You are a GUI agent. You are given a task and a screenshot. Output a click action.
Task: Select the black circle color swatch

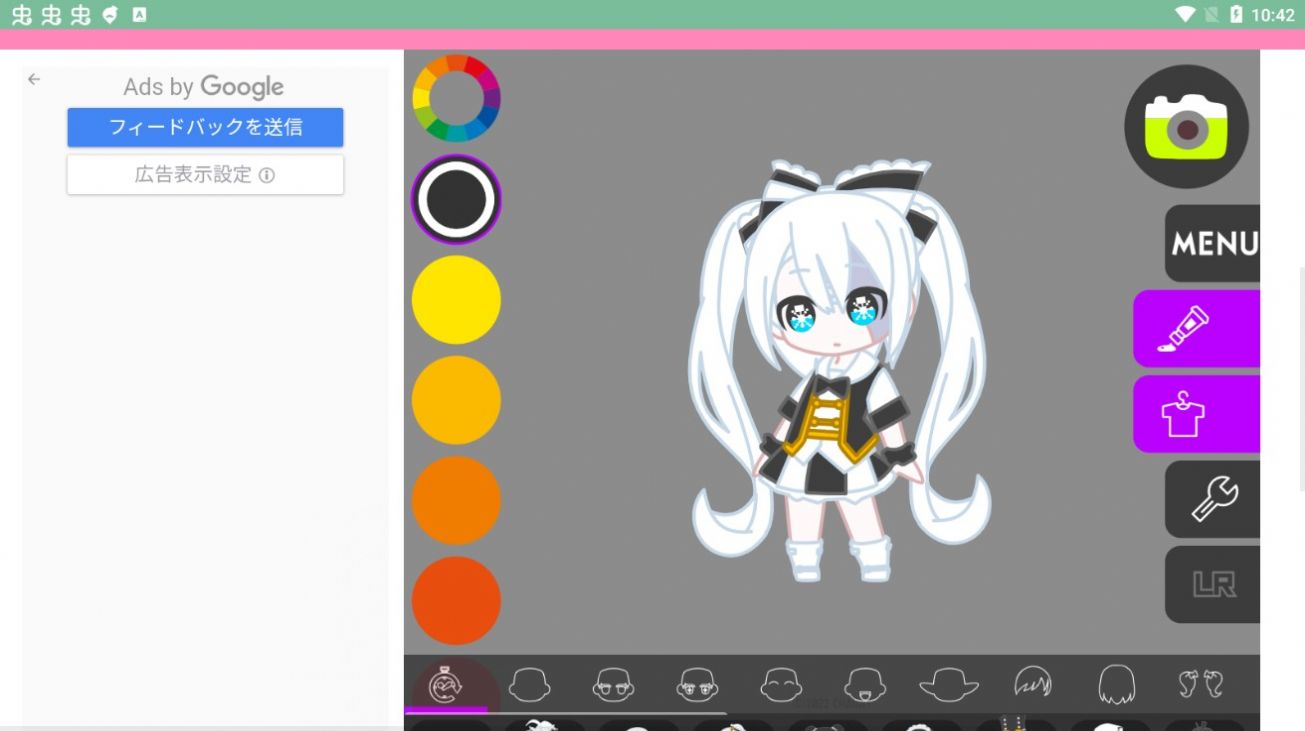pyautogui.click(x=456, y=200)
